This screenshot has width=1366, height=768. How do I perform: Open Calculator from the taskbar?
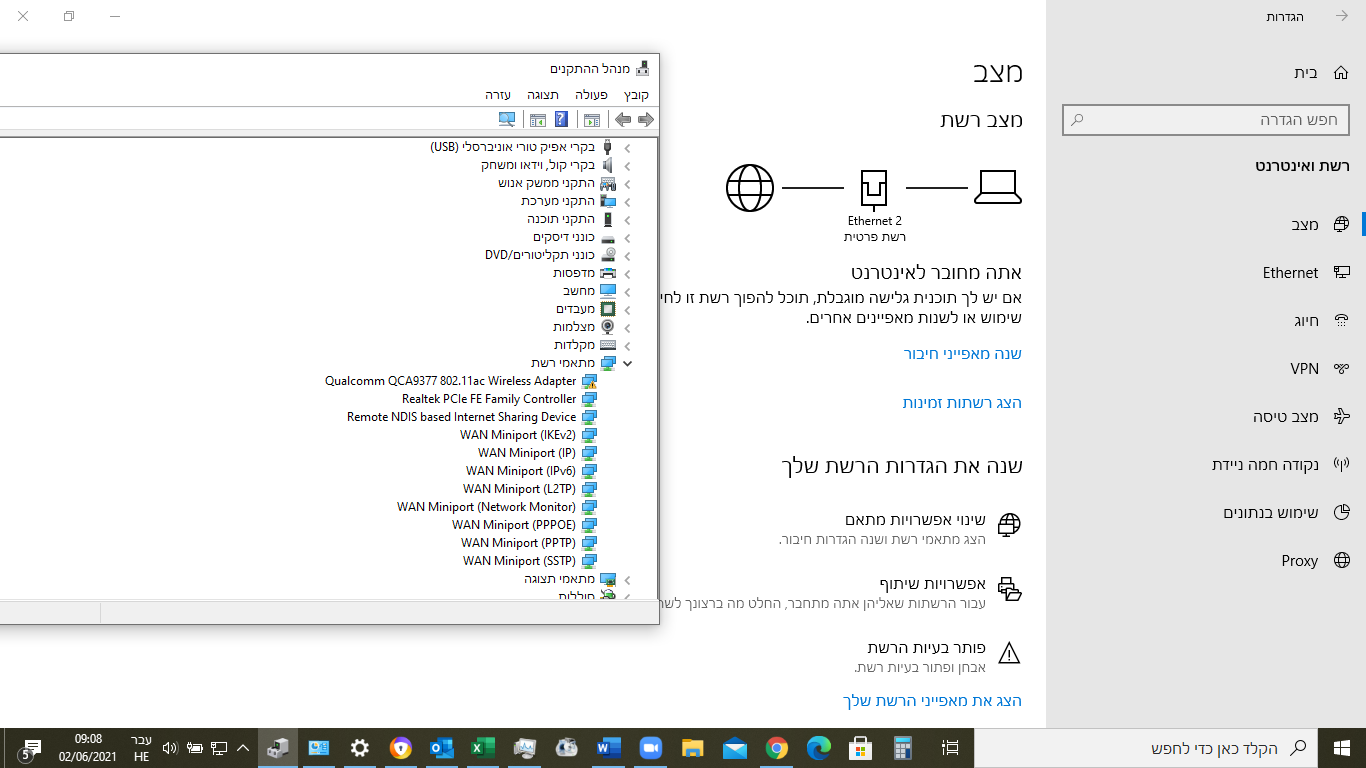click(903, 748)
